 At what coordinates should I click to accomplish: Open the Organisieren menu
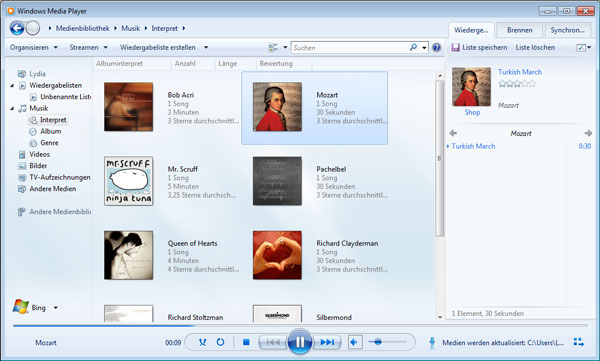coord(34,47)
